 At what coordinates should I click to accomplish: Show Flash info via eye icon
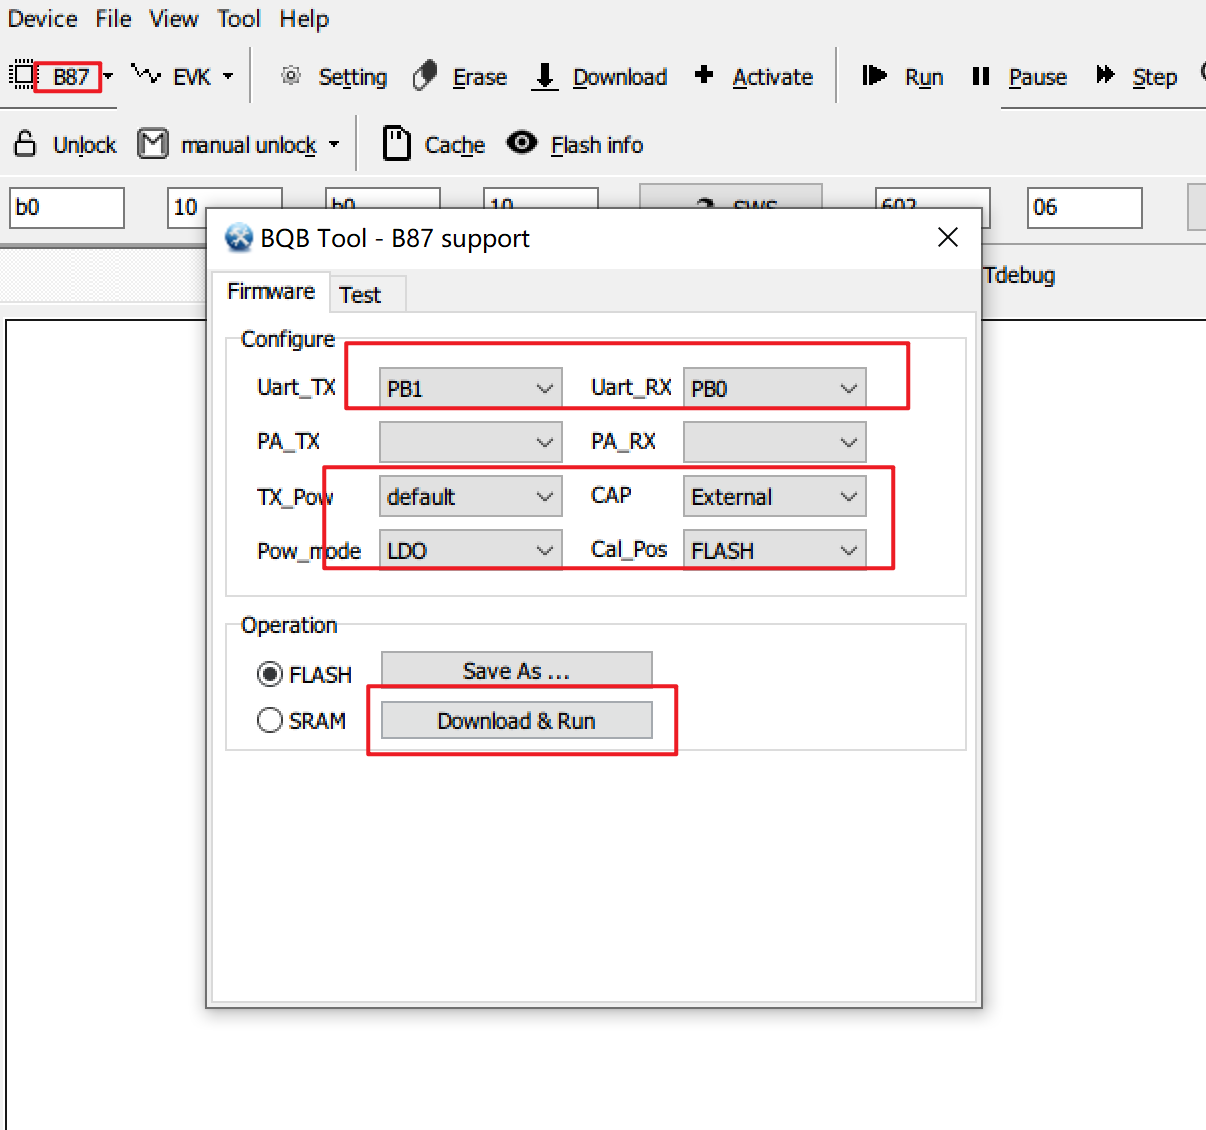[x=522, y=143]
